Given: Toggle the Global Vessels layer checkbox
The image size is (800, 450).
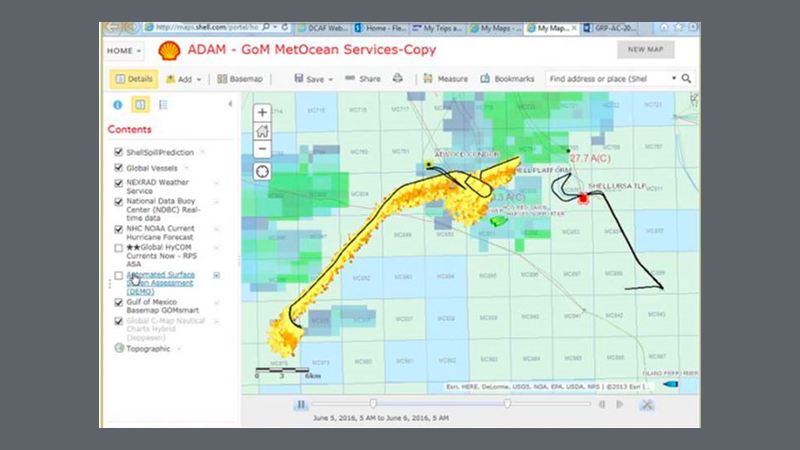Looking at the screenshot, I should point(119,168).
